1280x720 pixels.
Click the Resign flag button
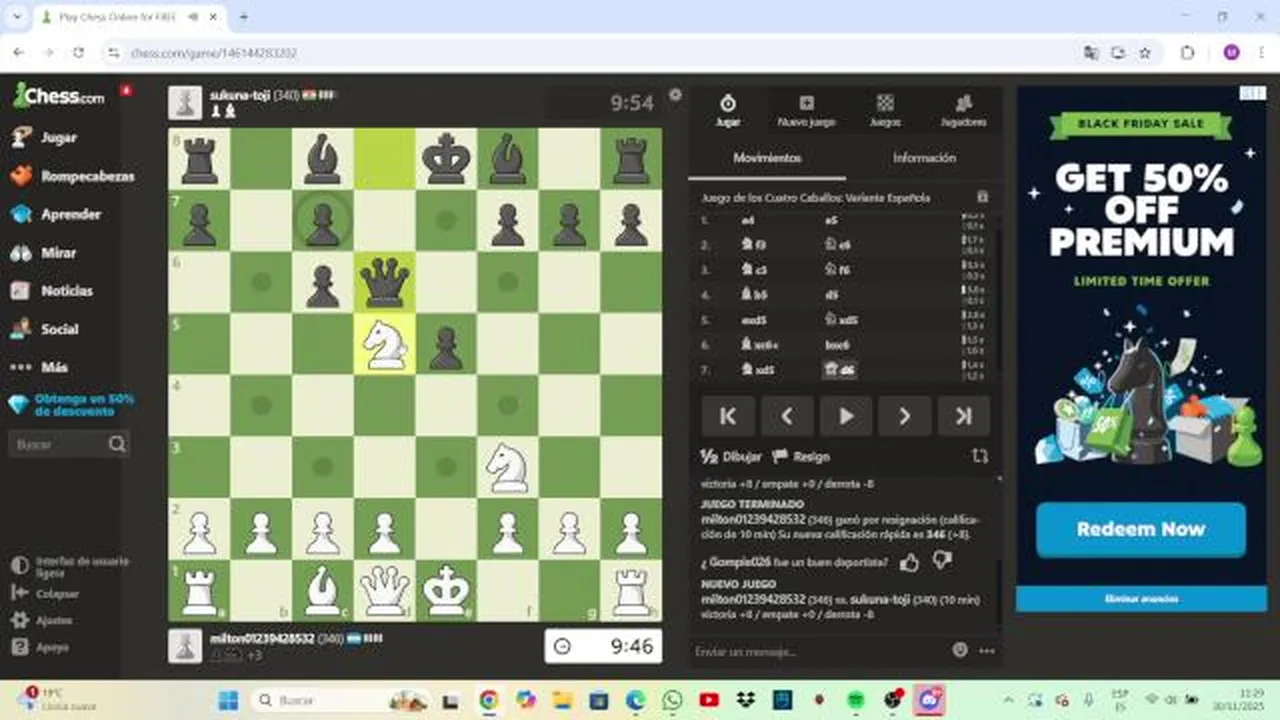802,456
